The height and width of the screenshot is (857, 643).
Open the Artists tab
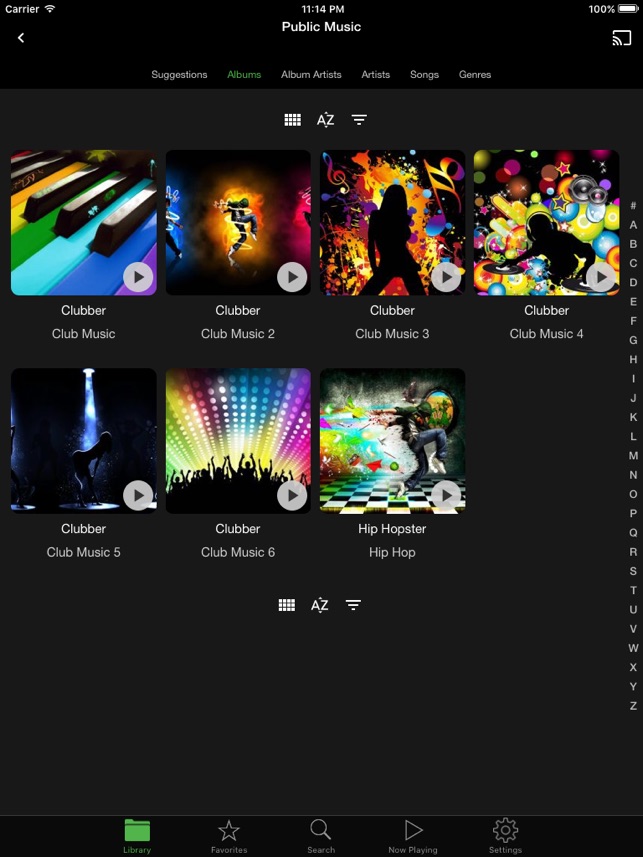point(376,75)
